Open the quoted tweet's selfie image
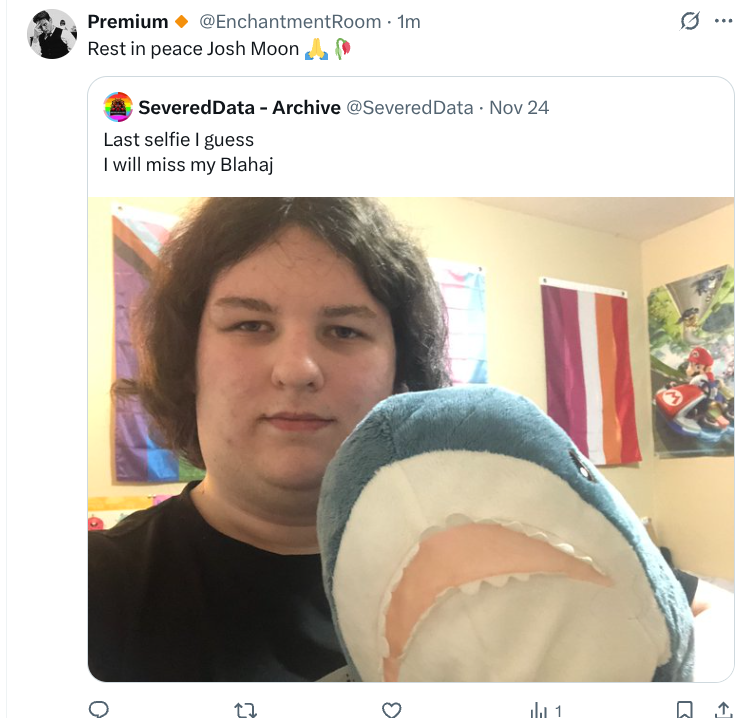750x718 pixels. pos(410,438)
